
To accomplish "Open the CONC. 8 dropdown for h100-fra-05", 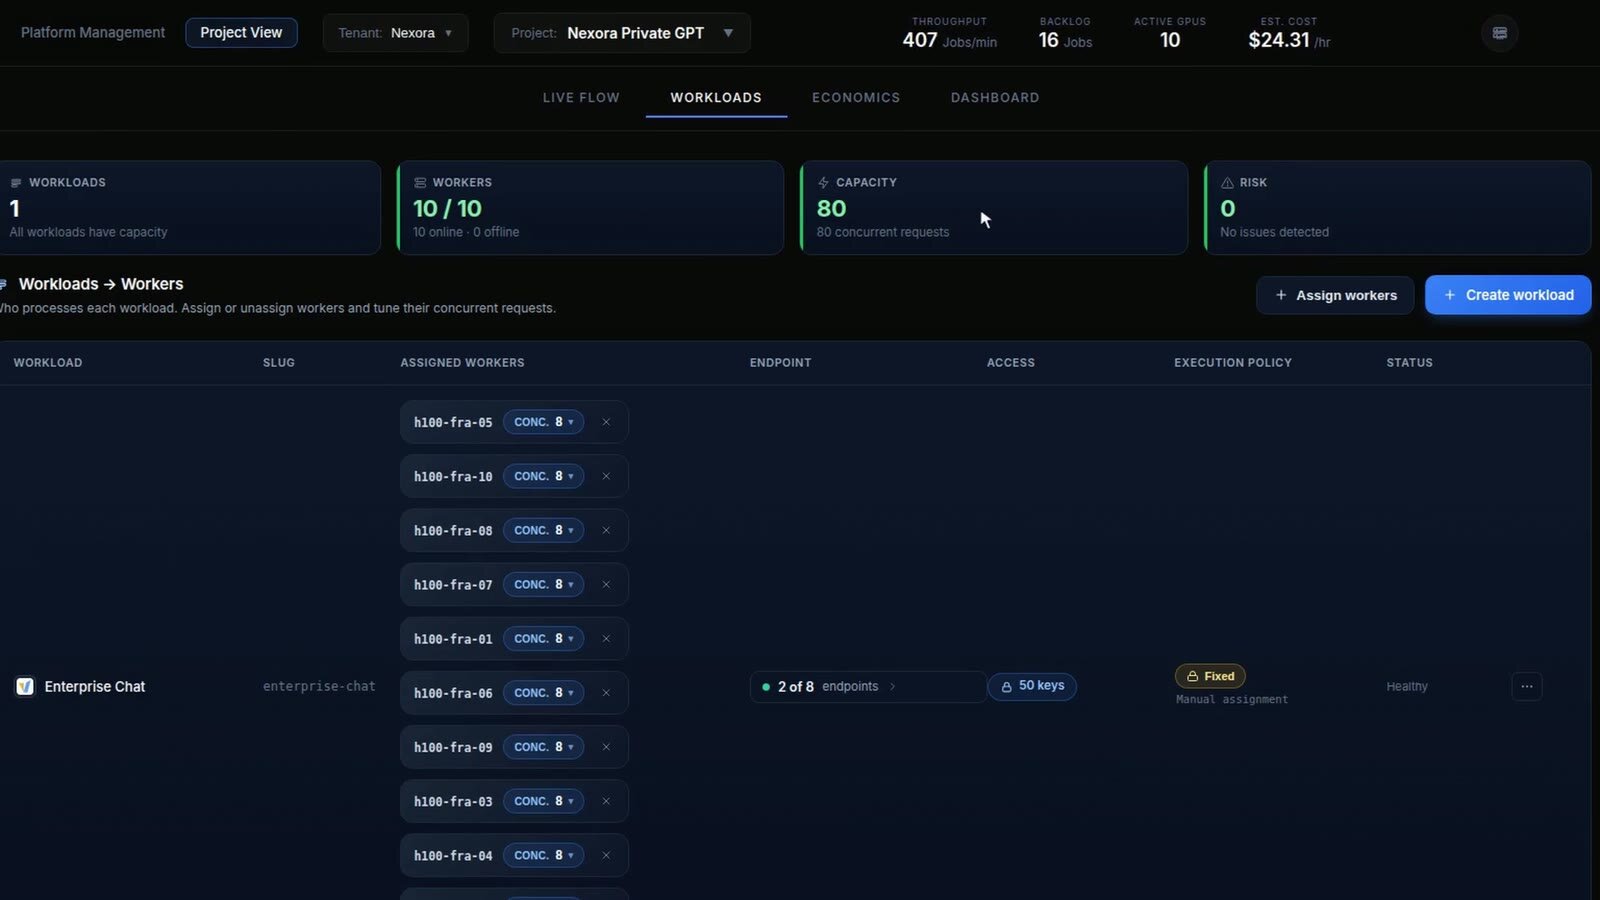I will (543, 422).
